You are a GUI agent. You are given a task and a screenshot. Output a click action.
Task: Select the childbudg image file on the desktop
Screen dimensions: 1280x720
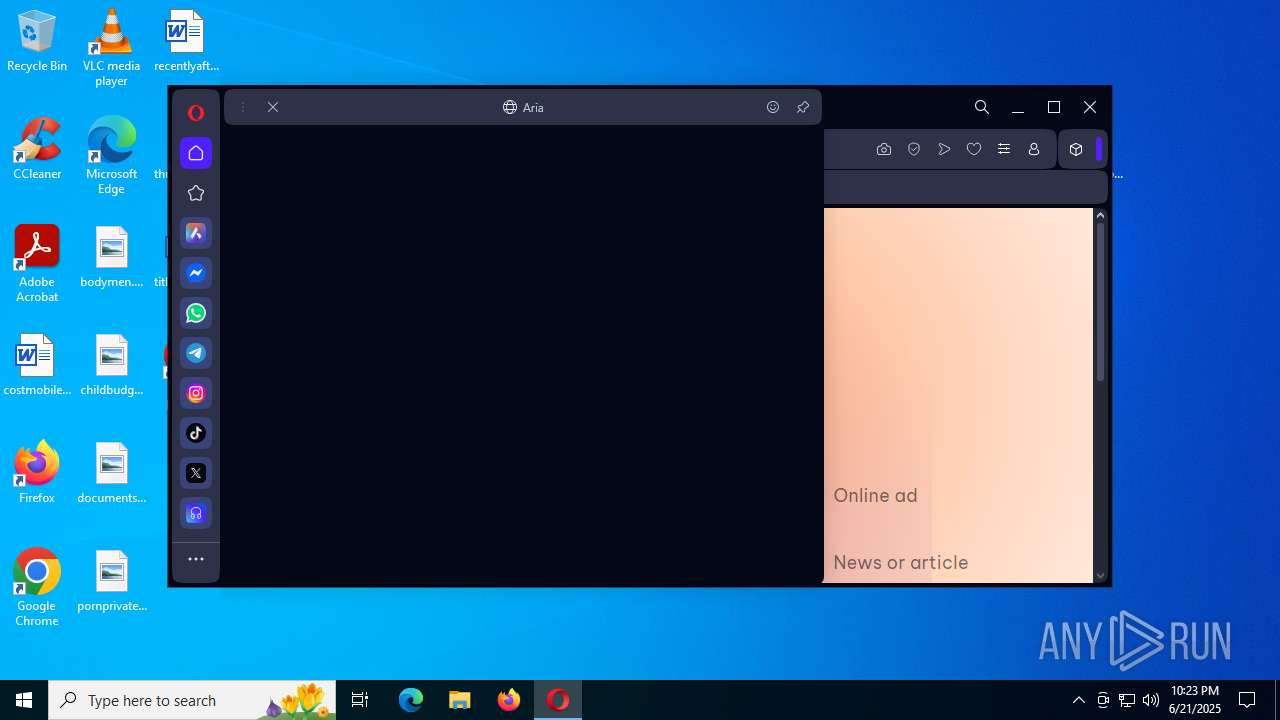point(111,365)
